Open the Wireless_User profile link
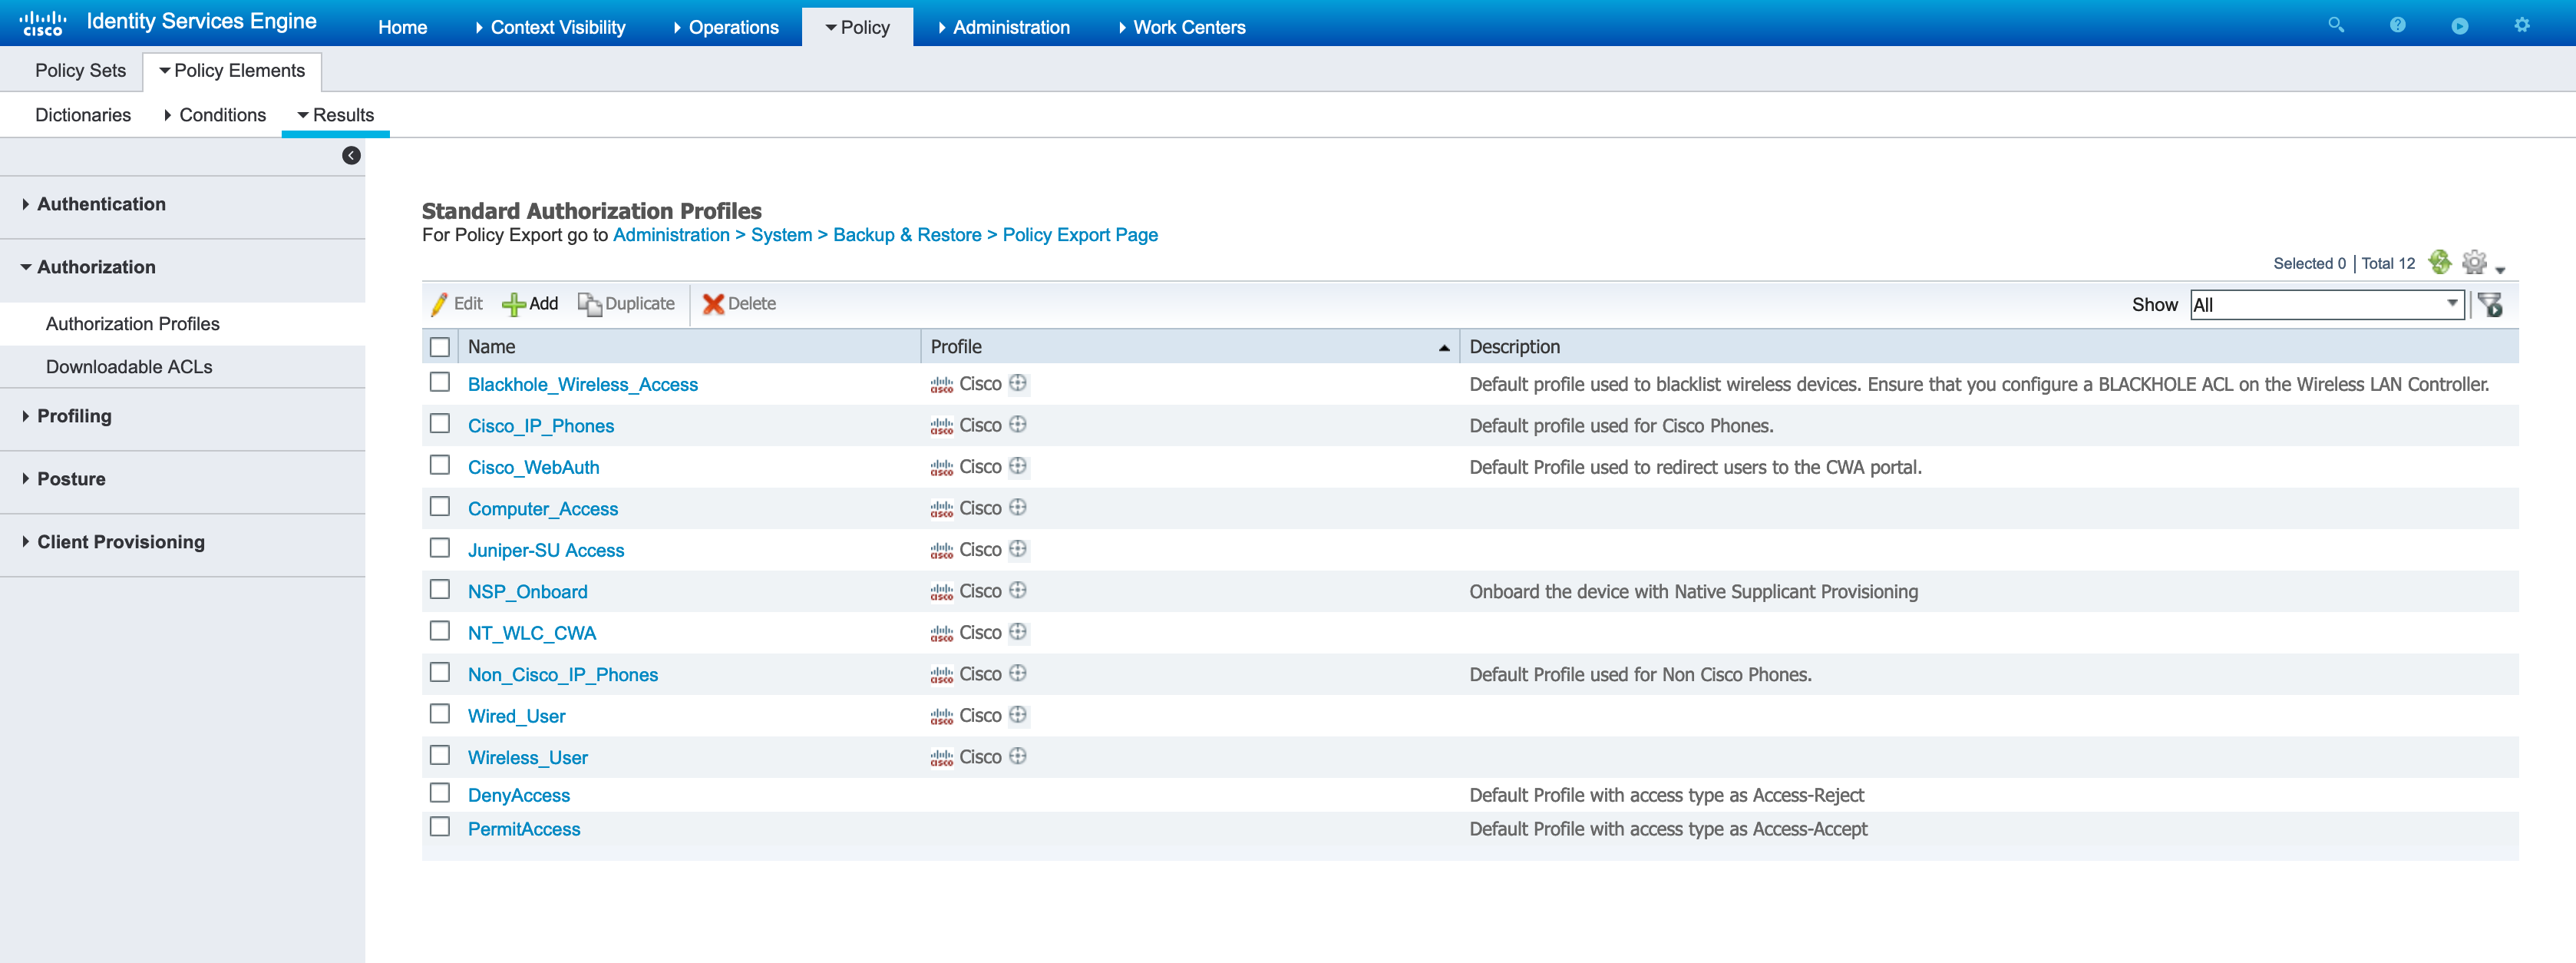Viewport: 2576px width, 963px height. (x=528, y=758)
